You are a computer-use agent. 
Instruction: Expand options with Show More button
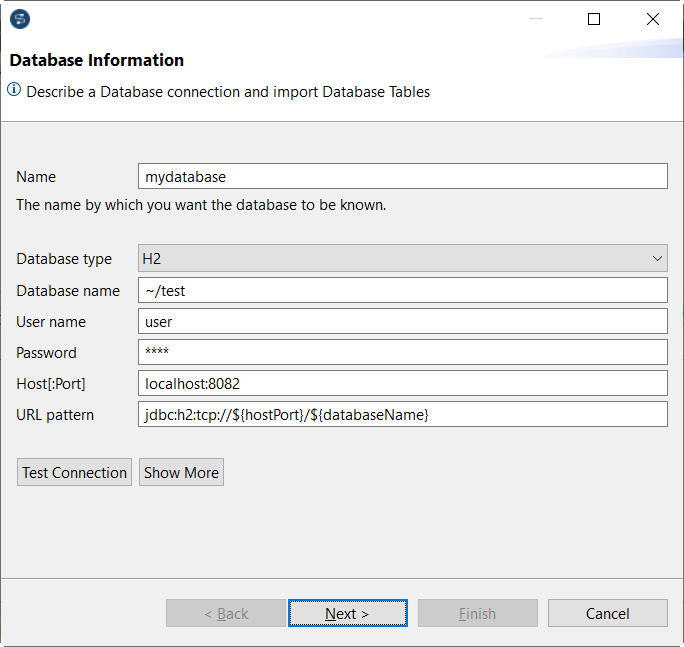tap(181, 473)
